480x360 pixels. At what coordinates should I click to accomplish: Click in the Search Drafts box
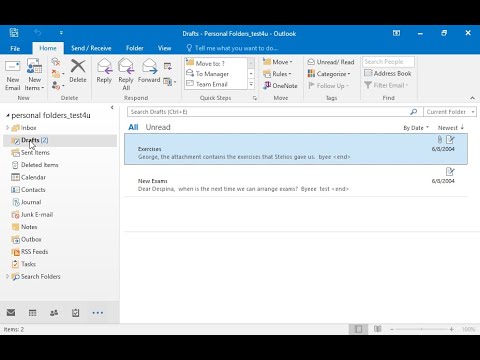pos(268,112)
